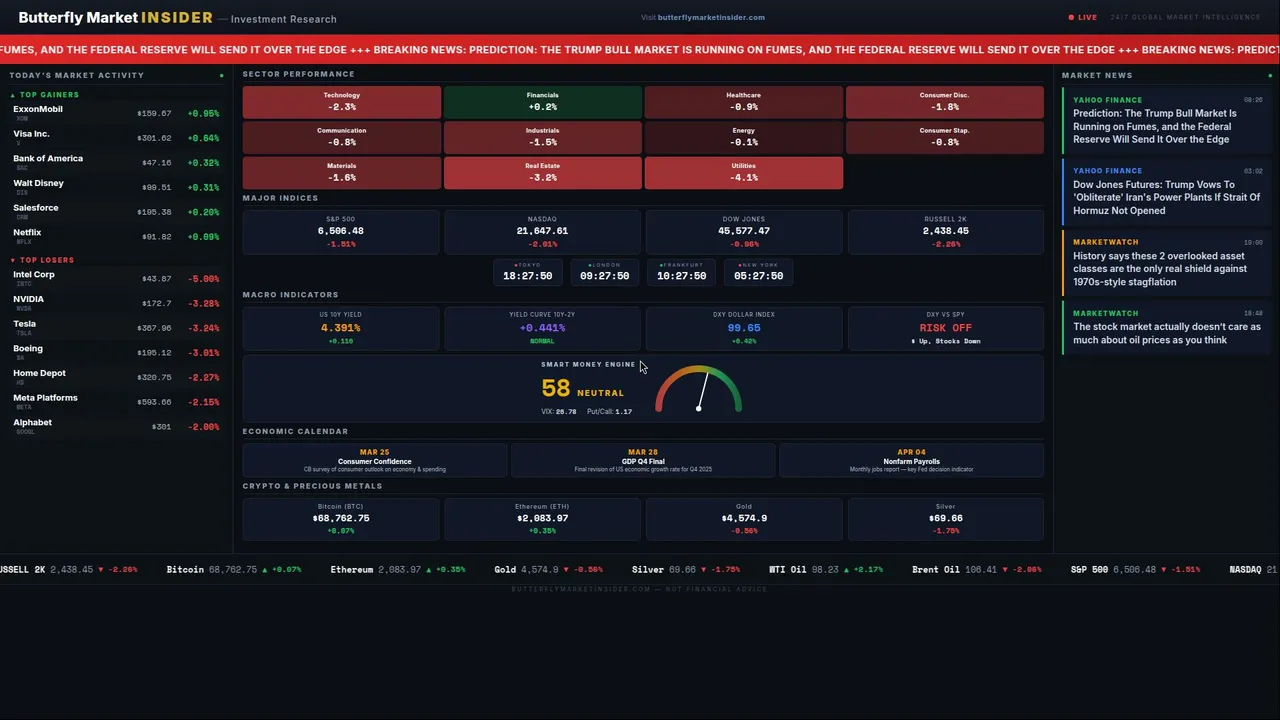The height and width of the screenshot is (720, 1280).
Task: Open the butterflymarketinsider.com link
Action: pyautogui.click(x=711, y=17)
